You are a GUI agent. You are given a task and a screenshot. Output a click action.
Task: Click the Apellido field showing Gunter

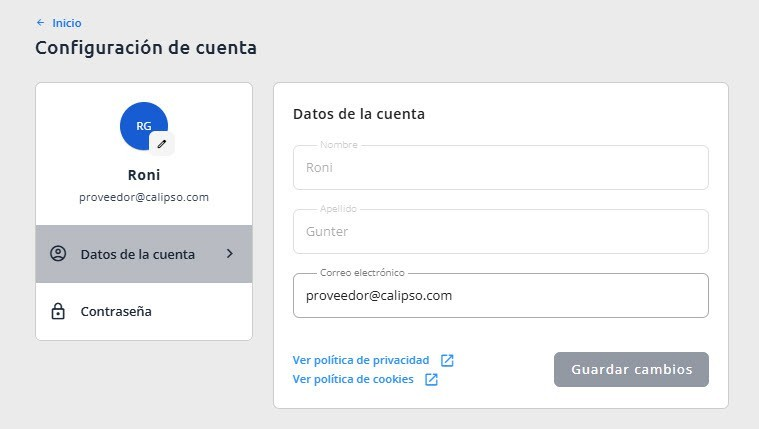click(501, 231)
